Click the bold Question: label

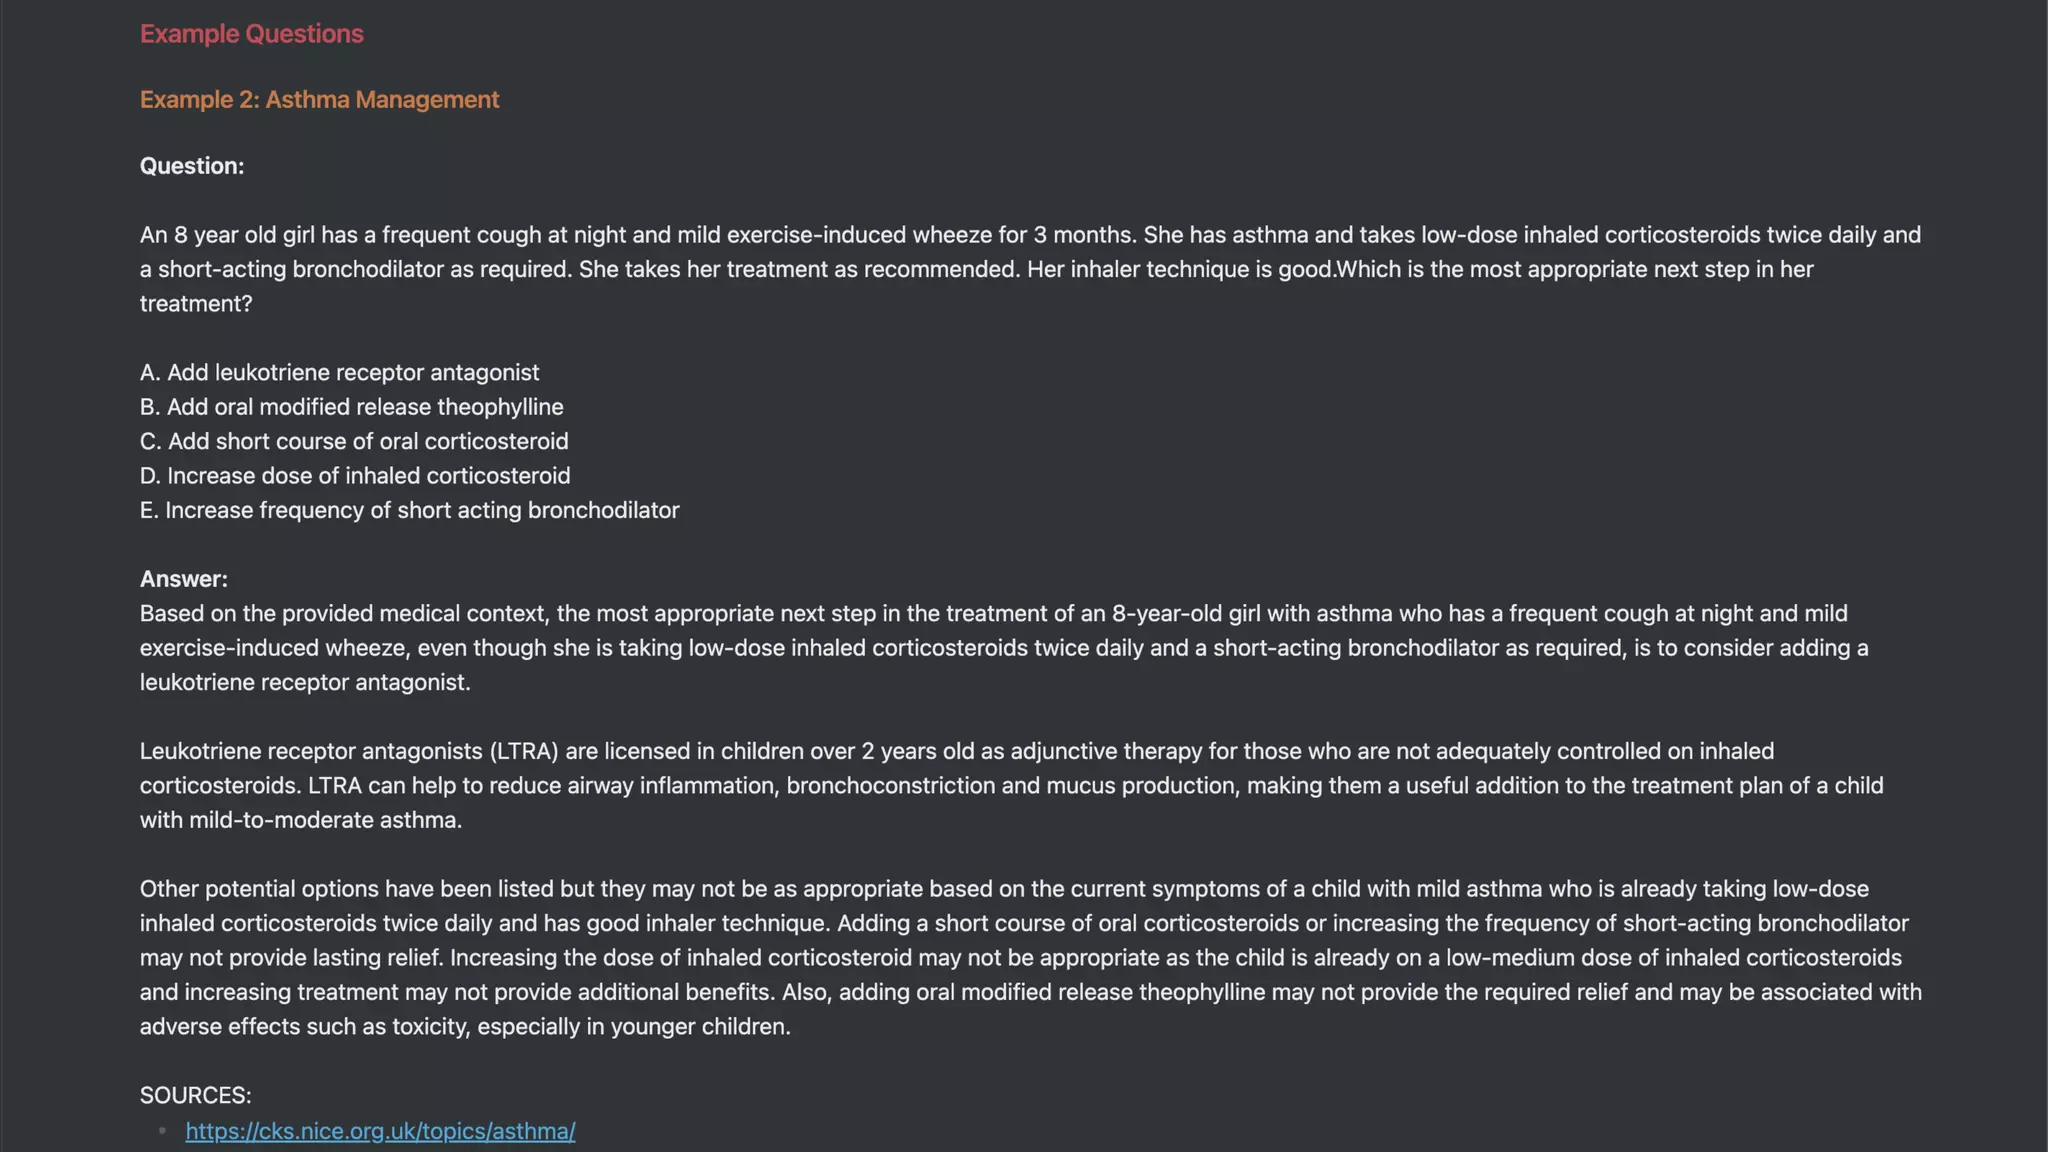tap(192, 166)
